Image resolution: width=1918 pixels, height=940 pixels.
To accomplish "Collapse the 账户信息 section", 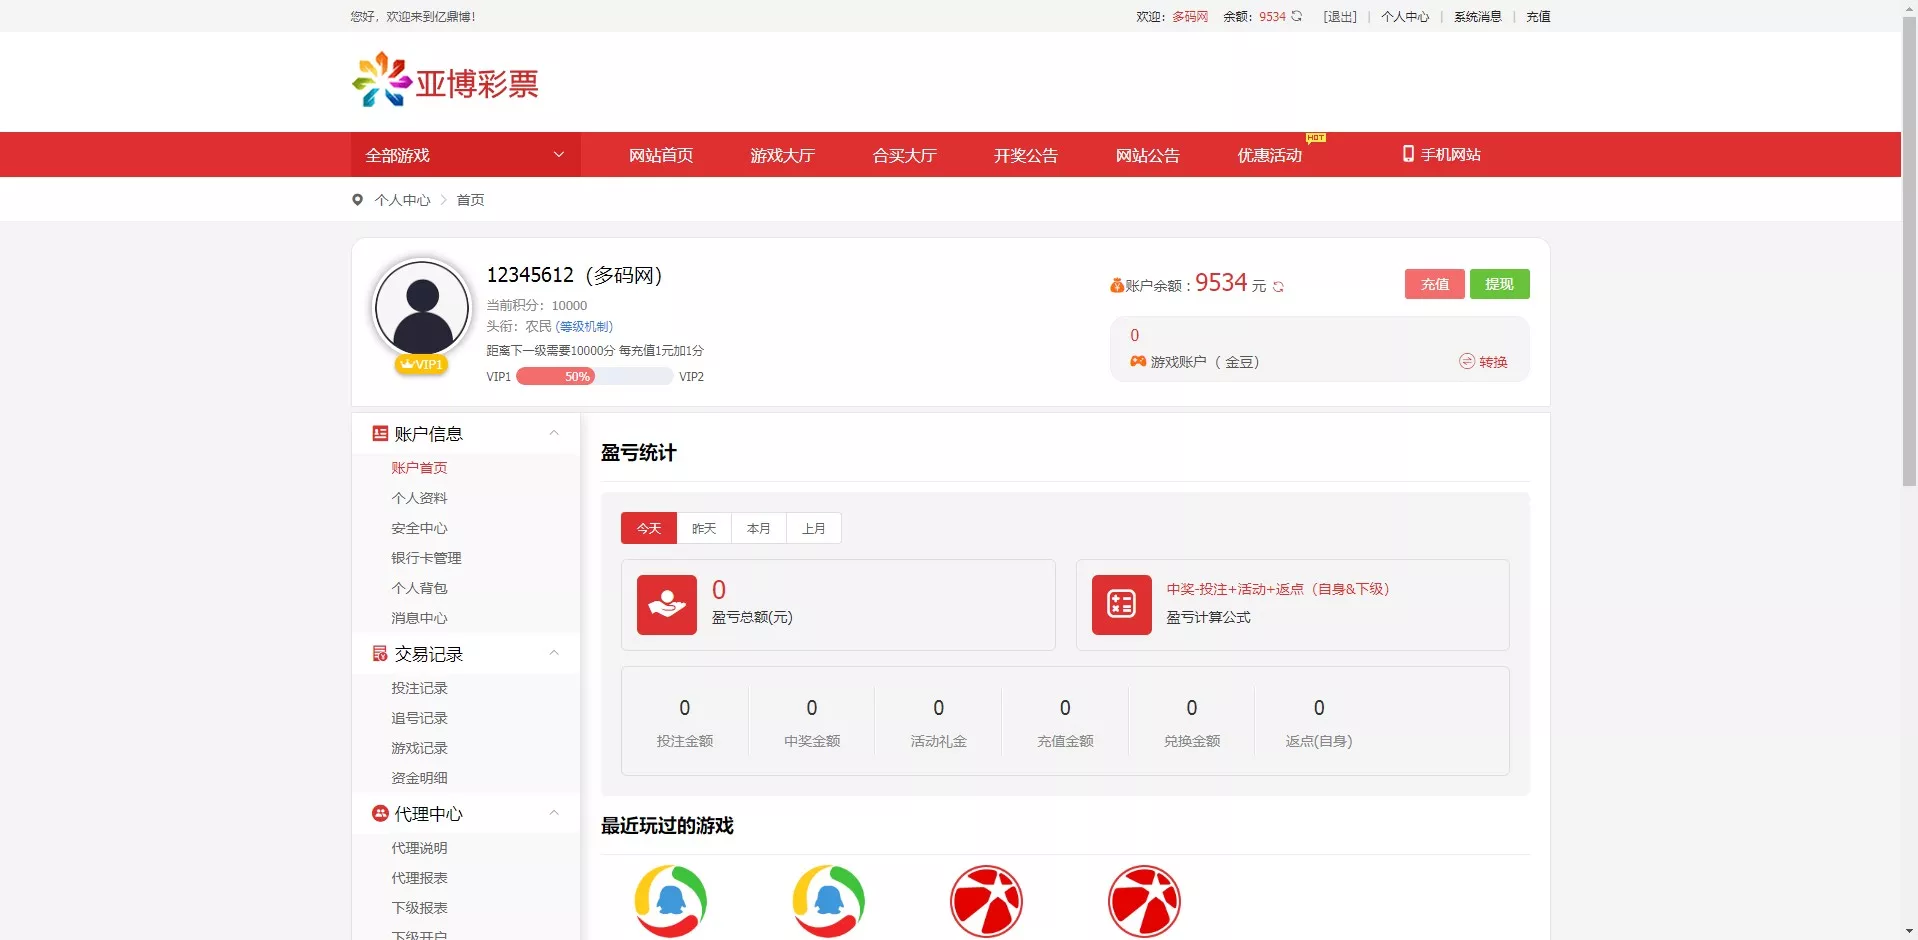I will click(x=554, y=433).
